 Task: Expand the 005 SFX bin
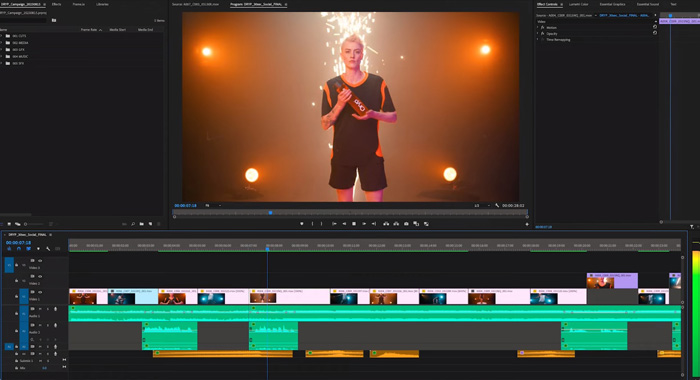pyautogui.click(x=1, y=63)
